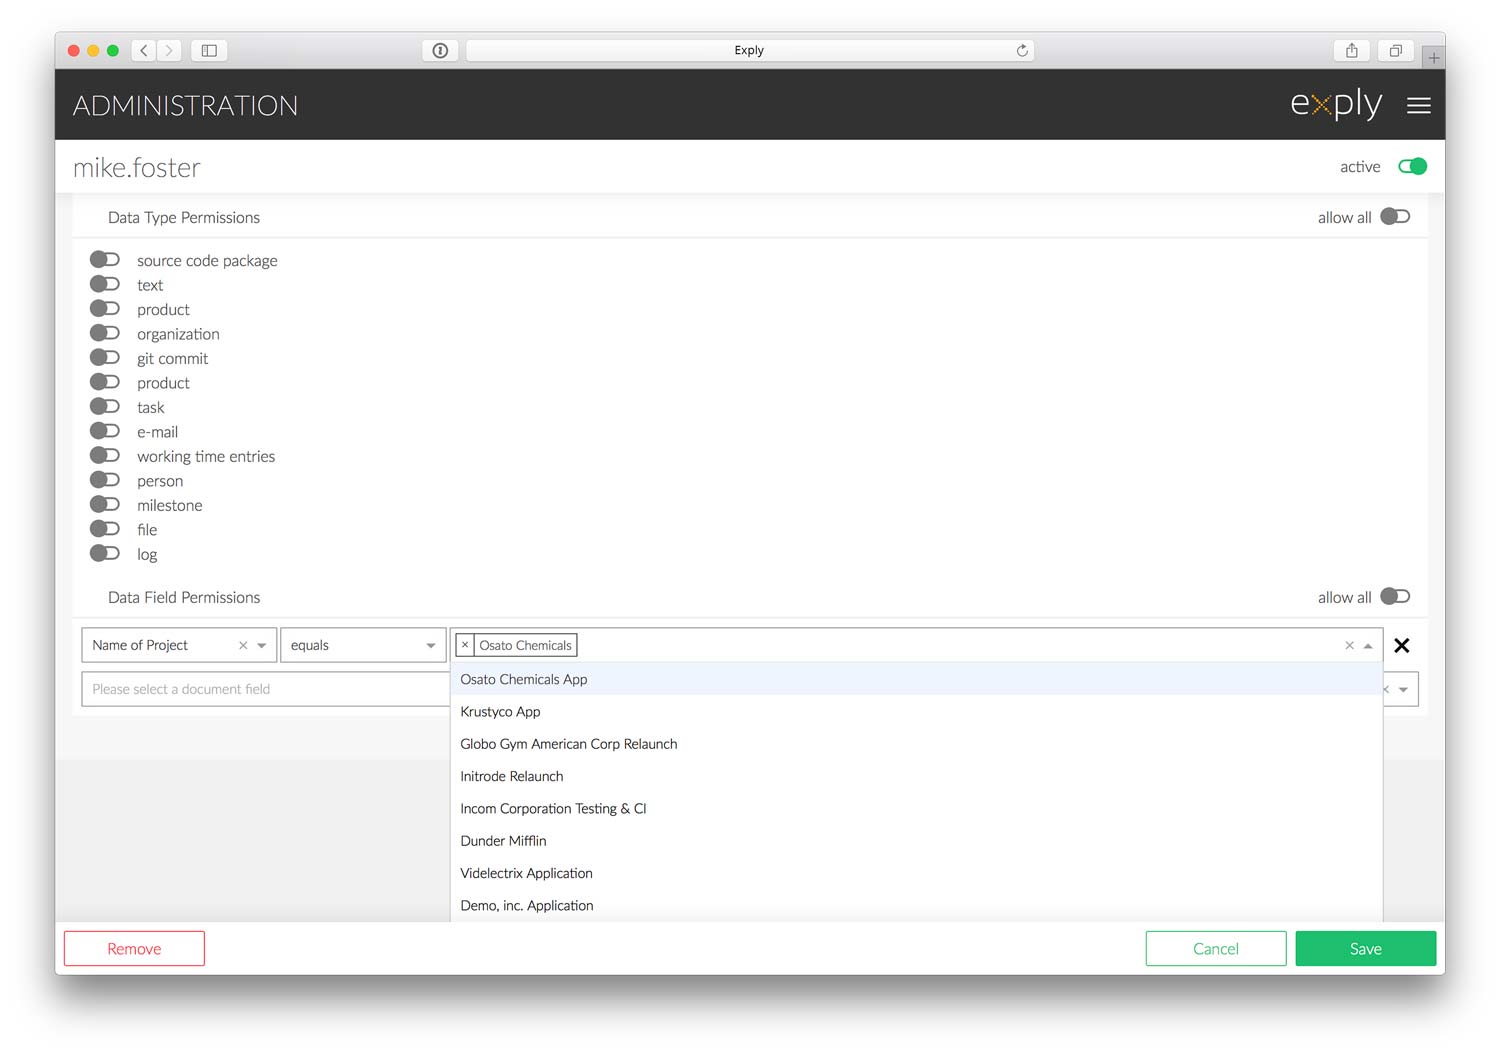
Task: Toggle the log permission
Action: [105, 554]
